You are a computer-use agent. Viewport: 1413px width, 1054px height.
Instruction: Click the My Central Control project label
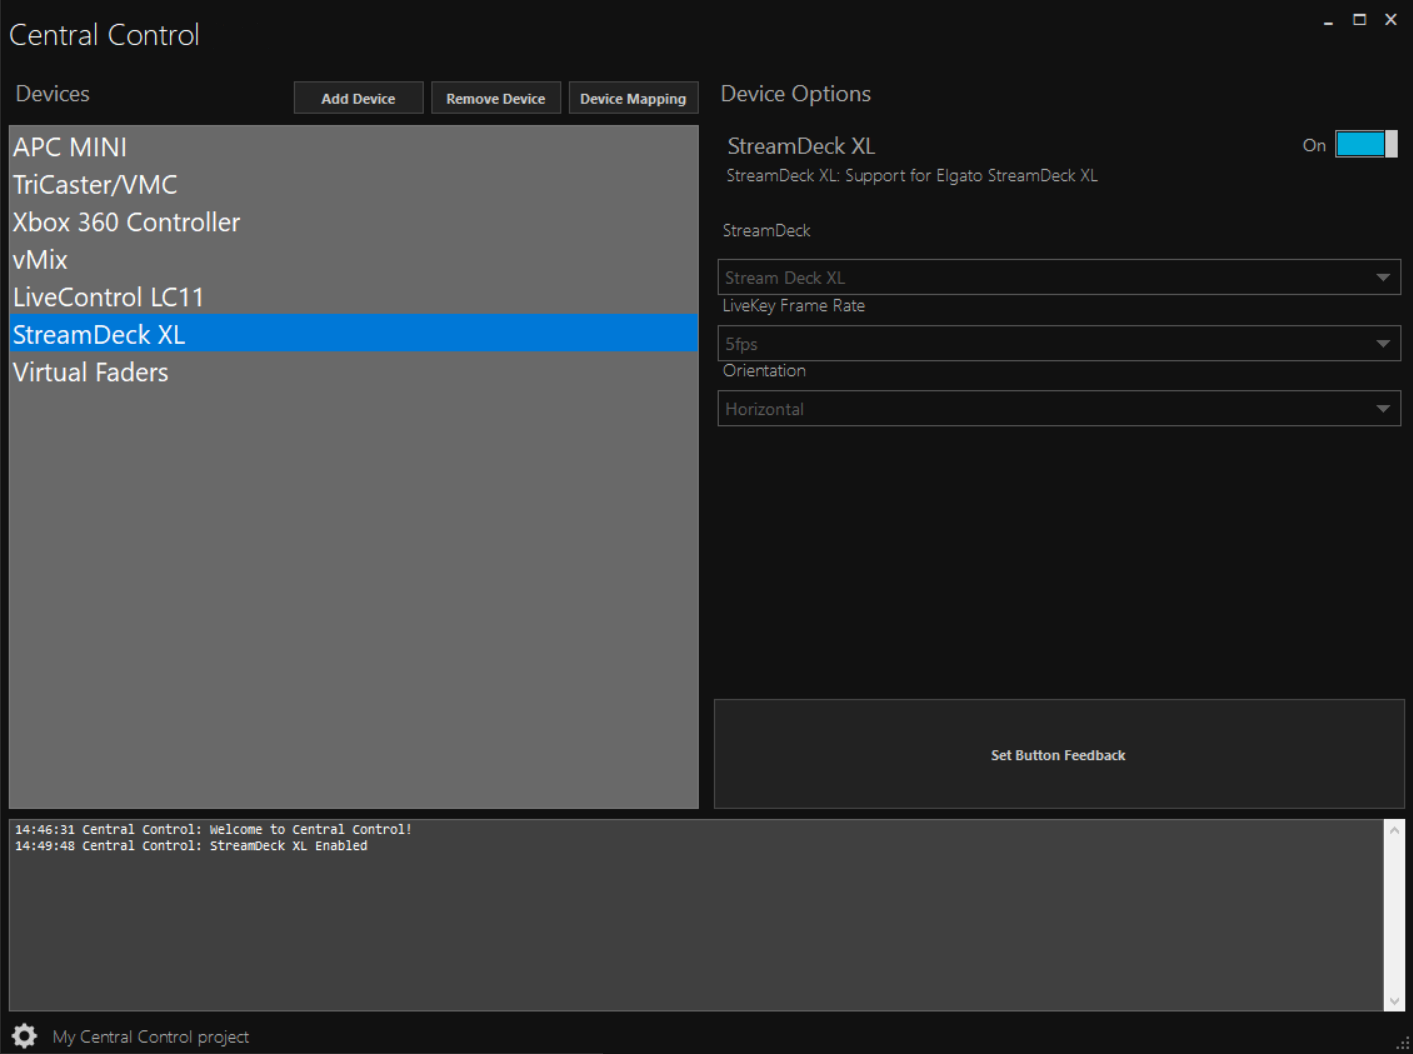click(151, 1037)
